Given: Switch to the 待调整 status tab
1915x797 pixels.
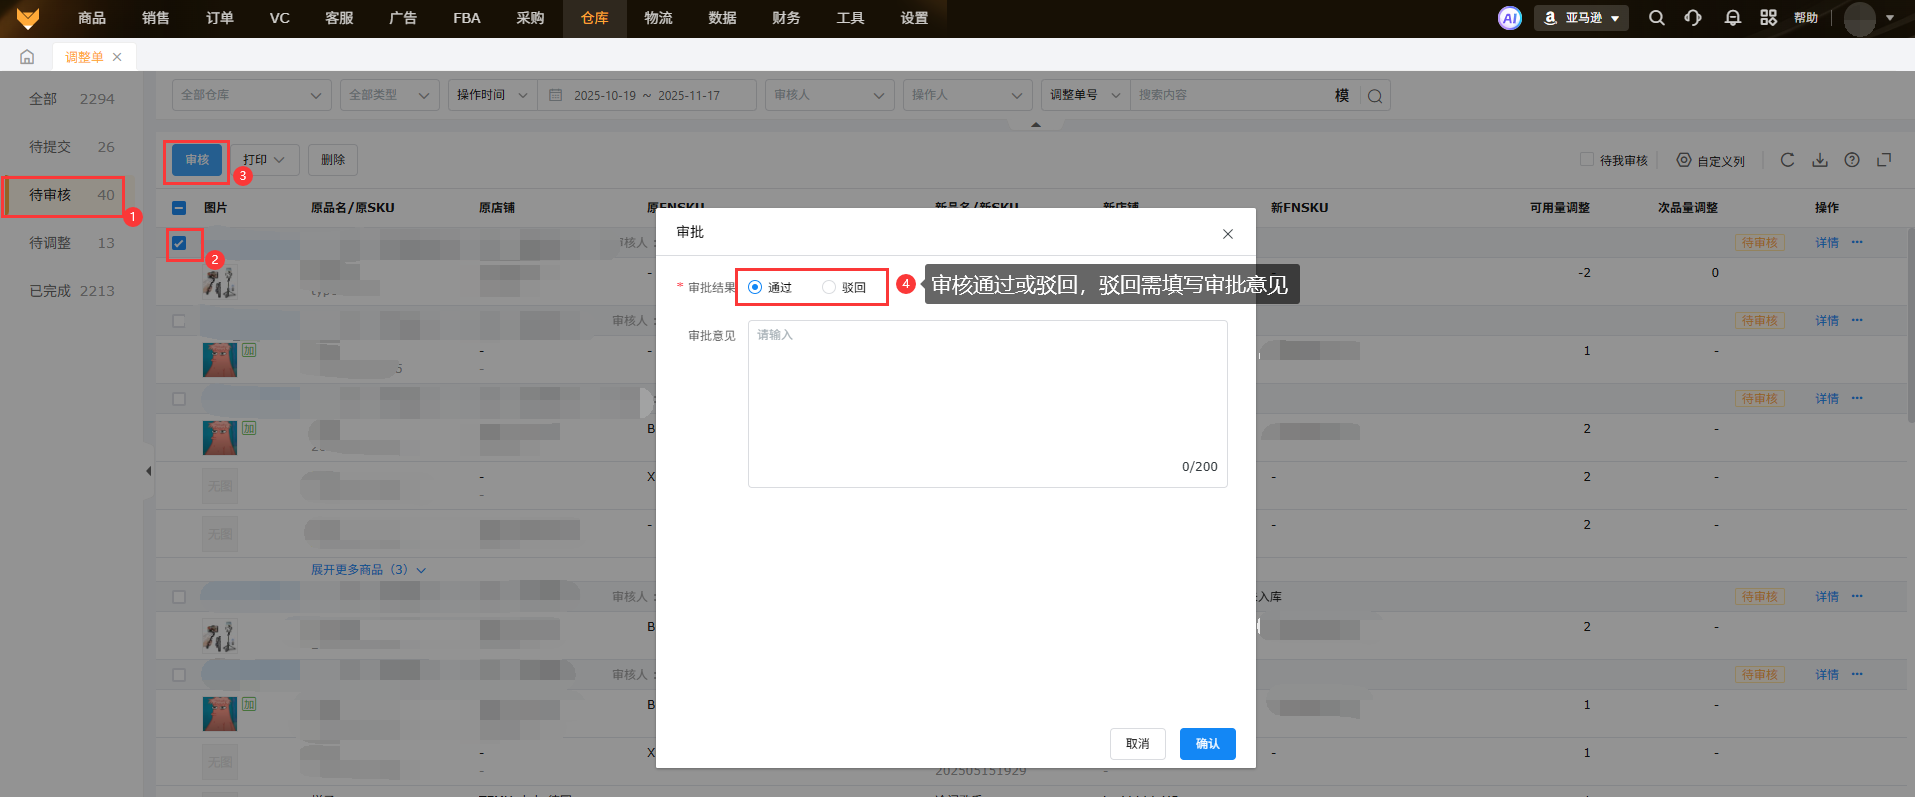Looking at the screenshot, I should (x=70, y=243).
